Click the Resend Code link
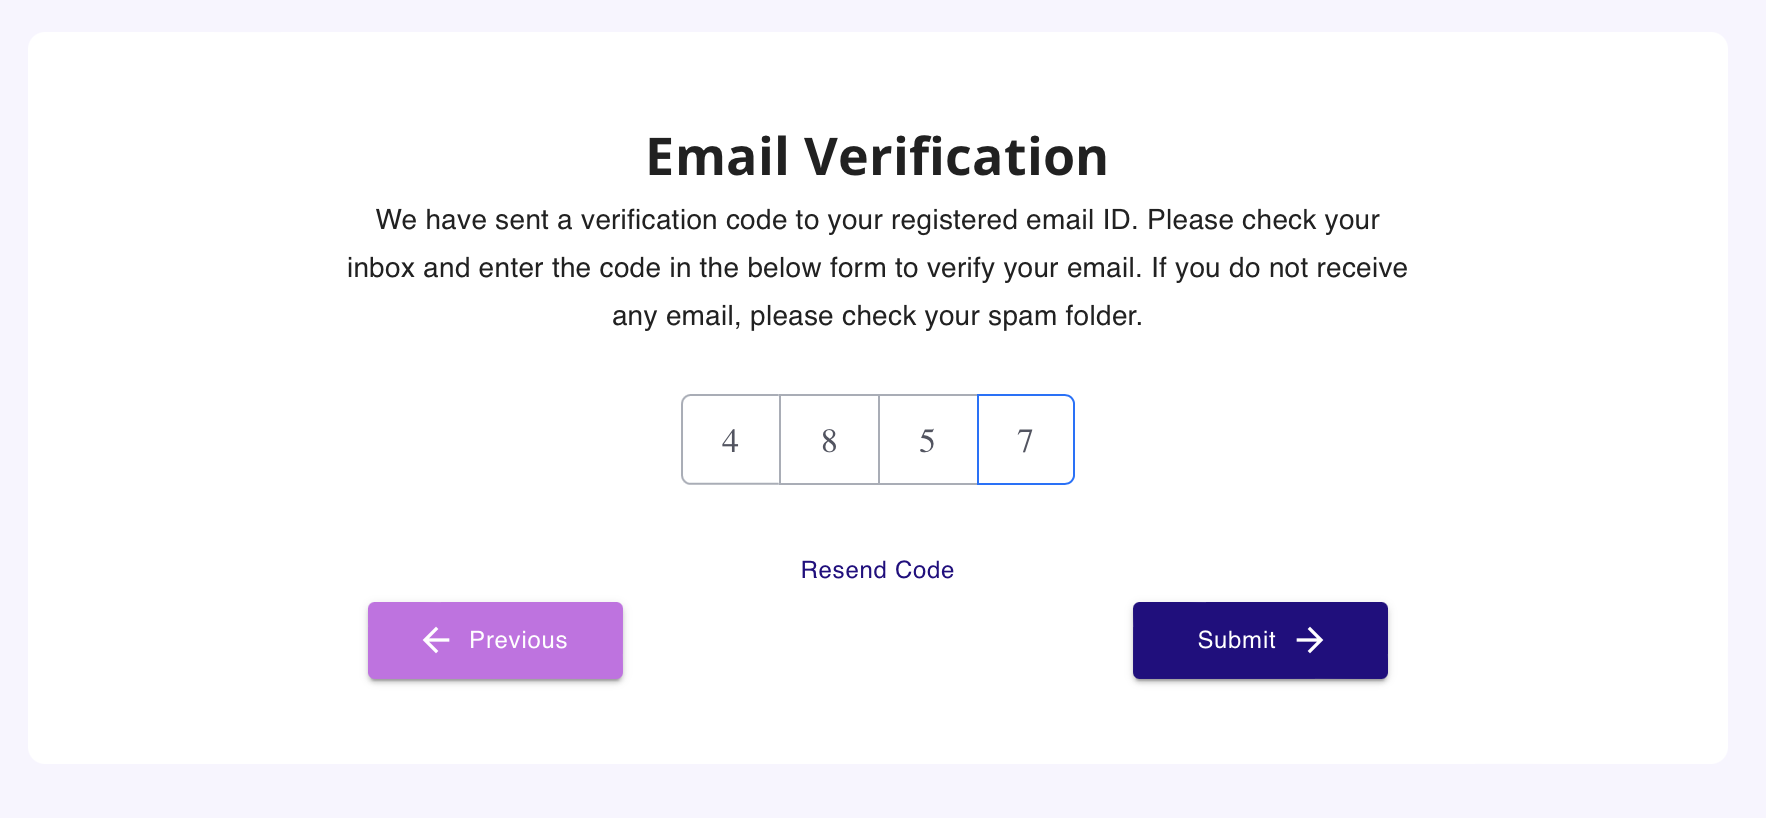Image resolution: width=1766 pixels, height=818 pixels. [877, 570]
